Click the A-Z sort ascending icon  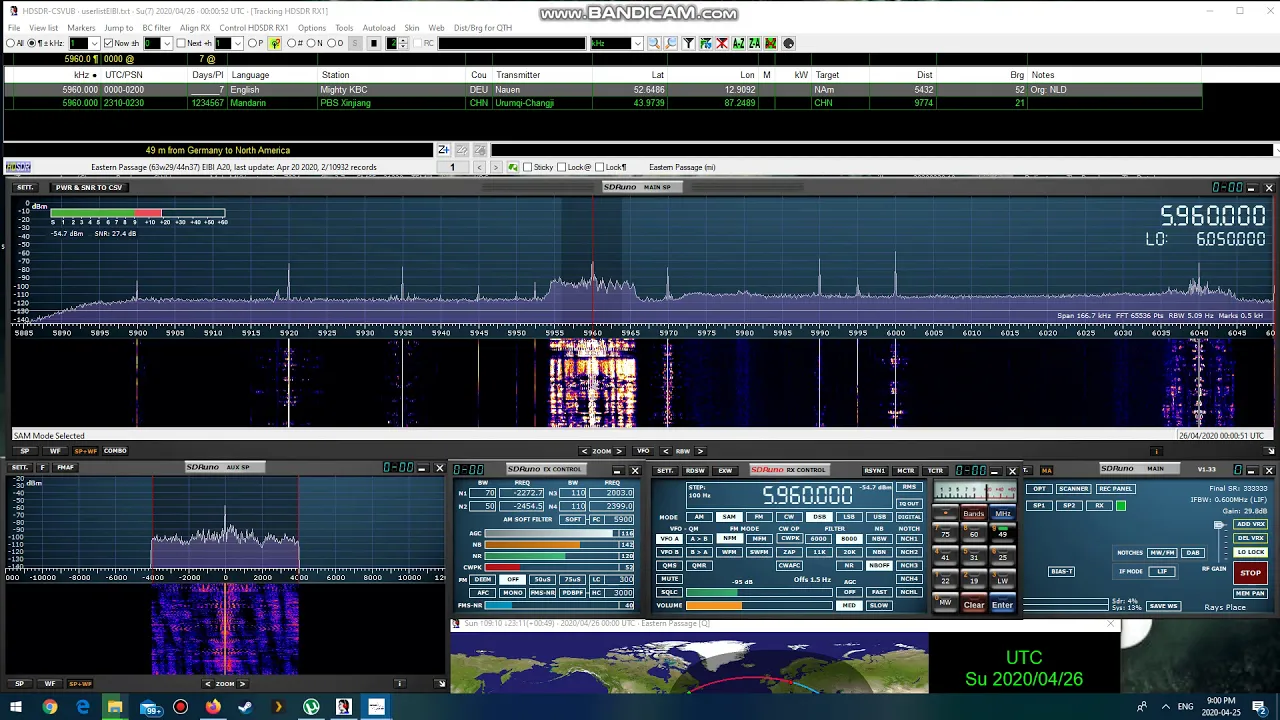(739, 44)
